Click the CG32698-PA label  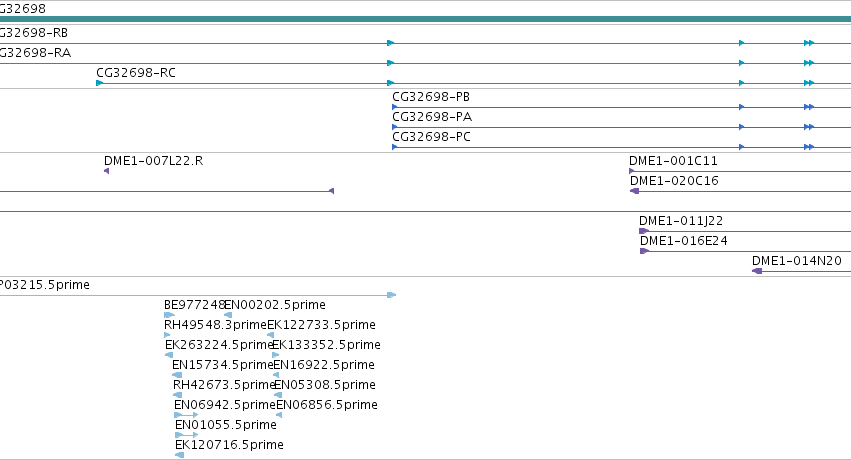pos(432,117)
